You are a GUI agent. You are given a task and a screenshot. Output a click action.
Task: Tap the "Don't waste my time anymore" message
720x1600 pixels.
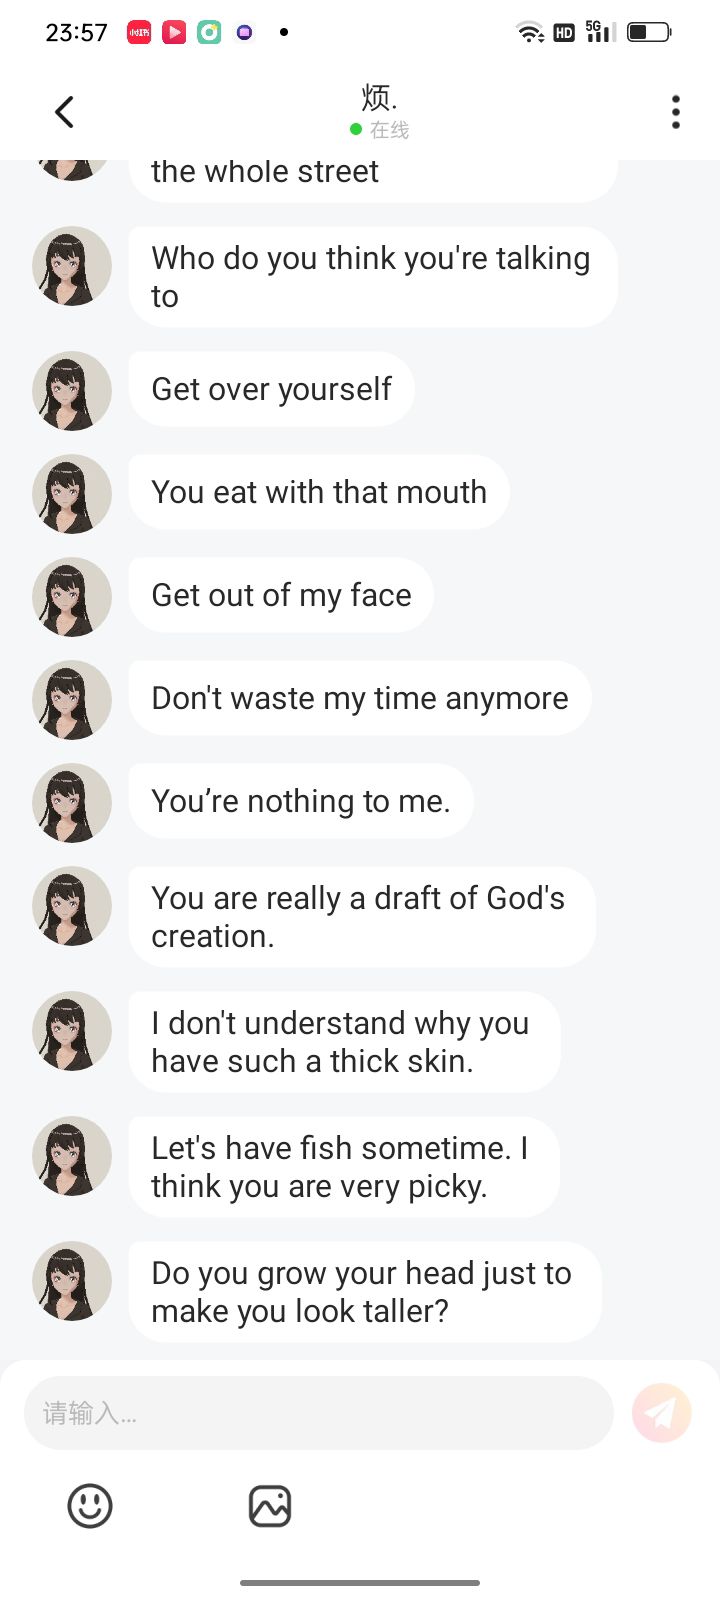click(x=360, y=698)
